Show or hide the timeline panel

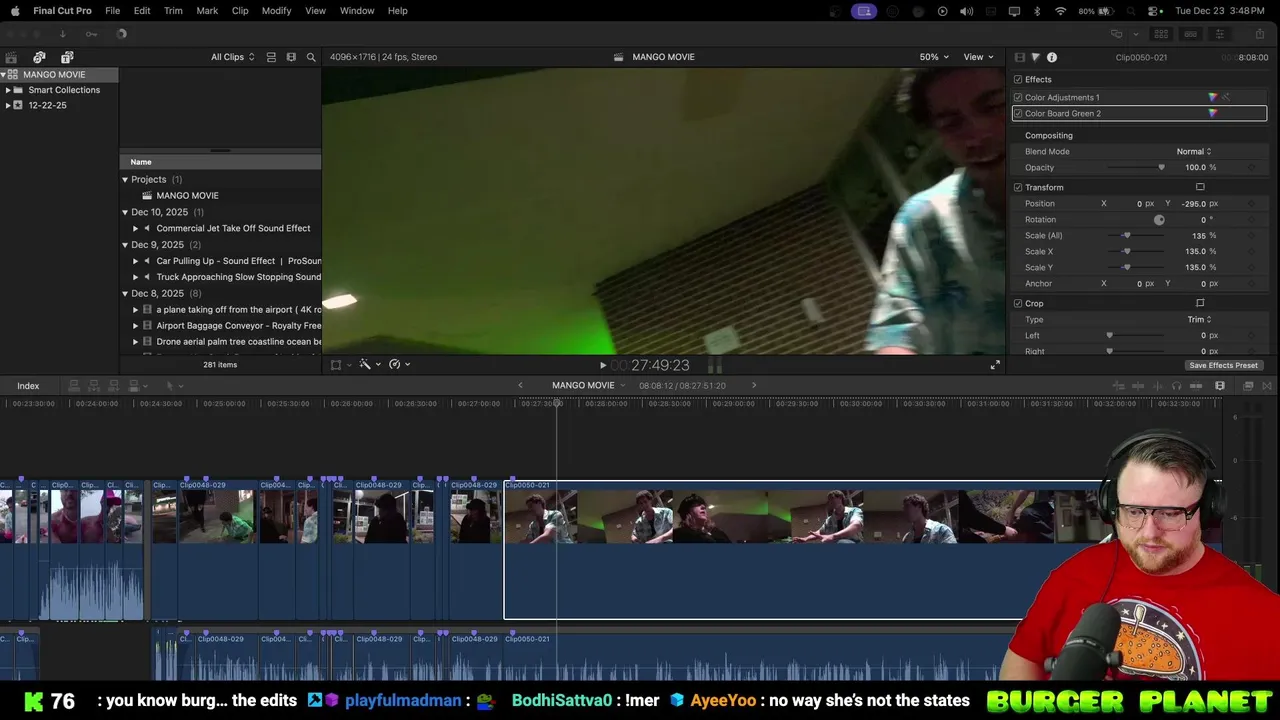point(1190,34)
